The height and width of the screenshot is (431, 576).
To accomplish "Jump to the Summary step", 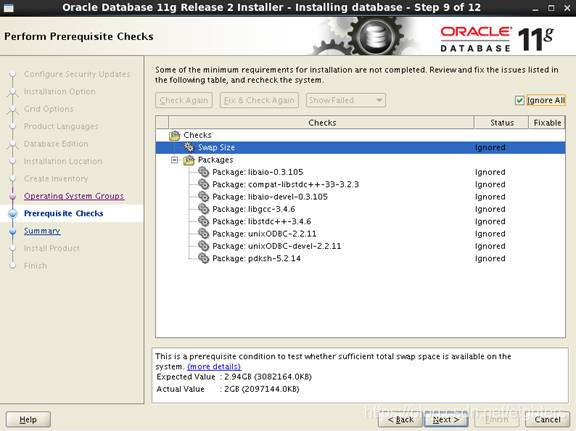I will tap(42, 231).
